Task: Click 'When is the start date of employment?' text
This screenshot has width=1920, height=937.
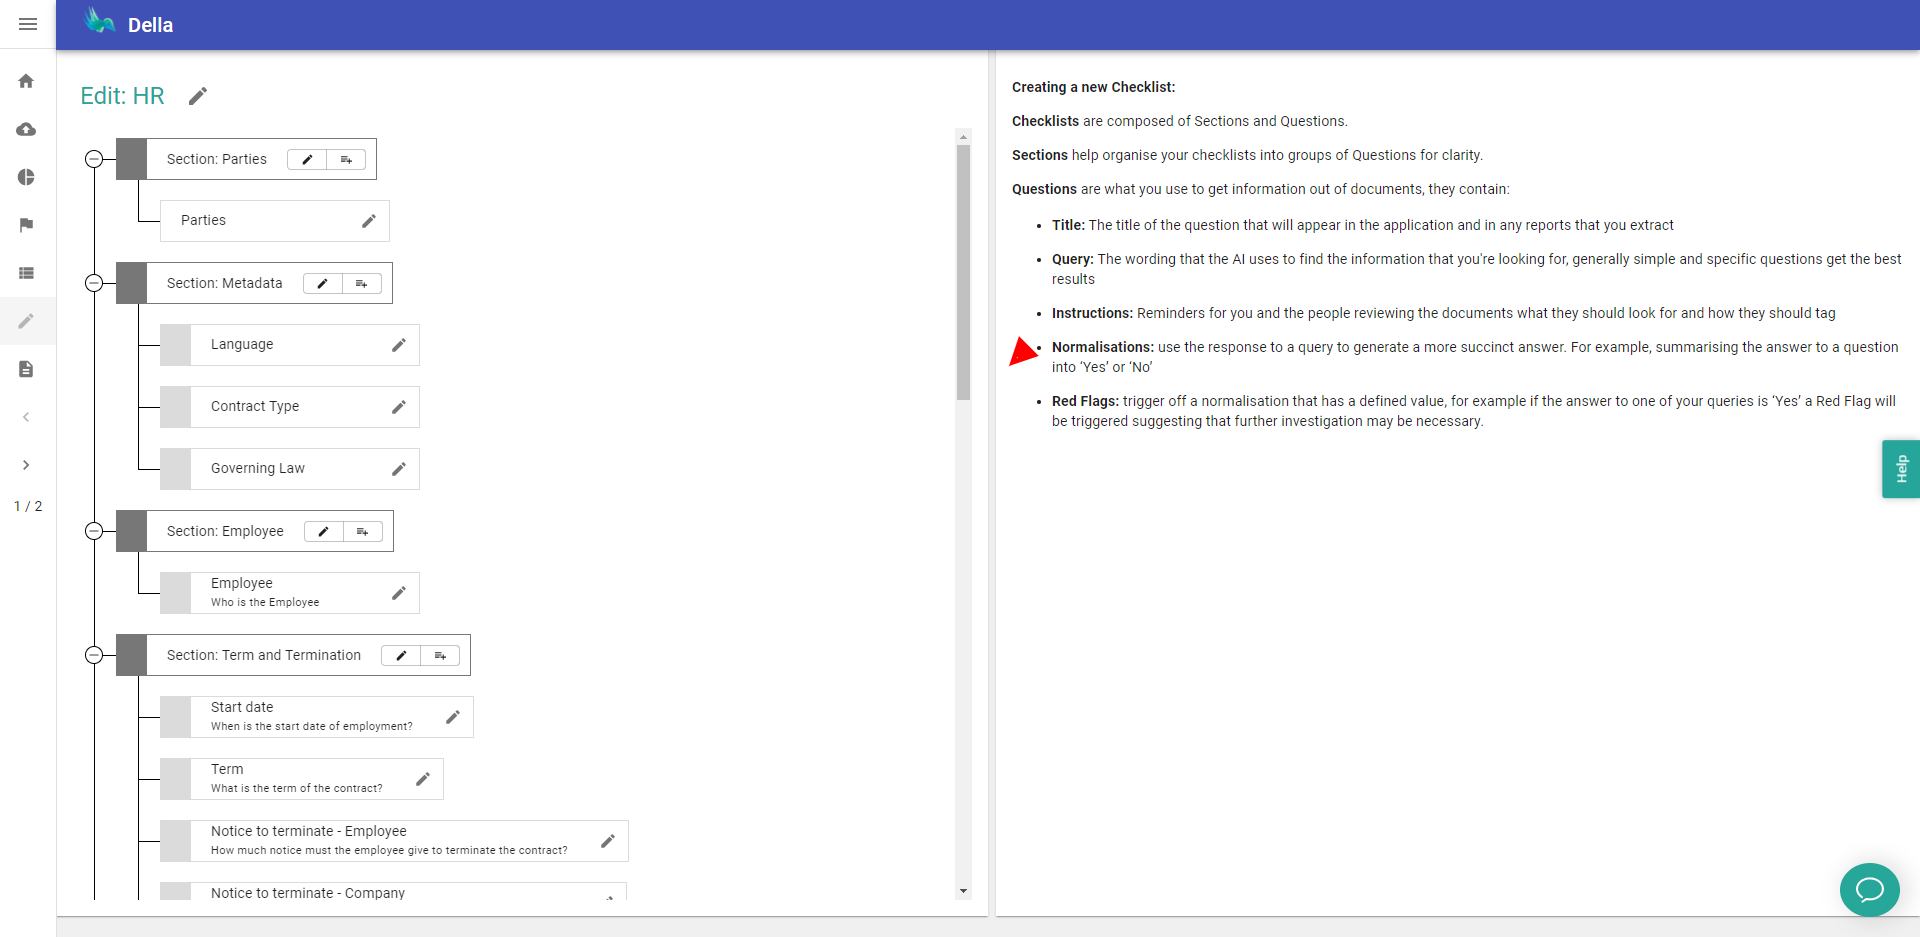Action: pos(312,726)
